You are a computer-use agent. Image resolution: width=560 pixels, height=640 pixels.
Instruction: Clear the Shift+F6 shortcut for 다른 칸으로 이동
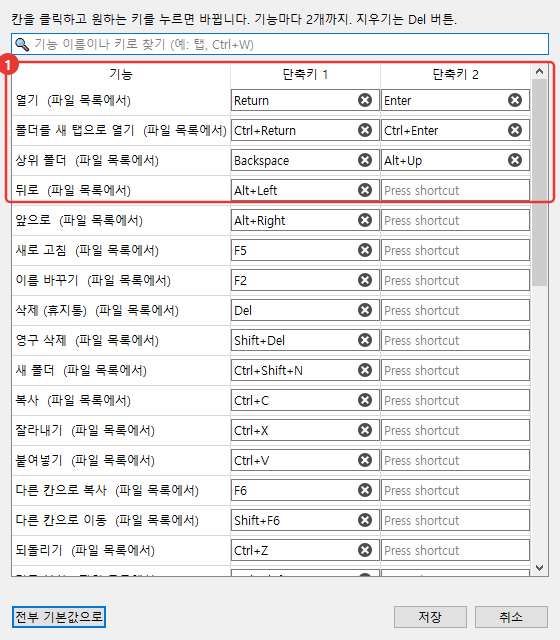(365, 520)
